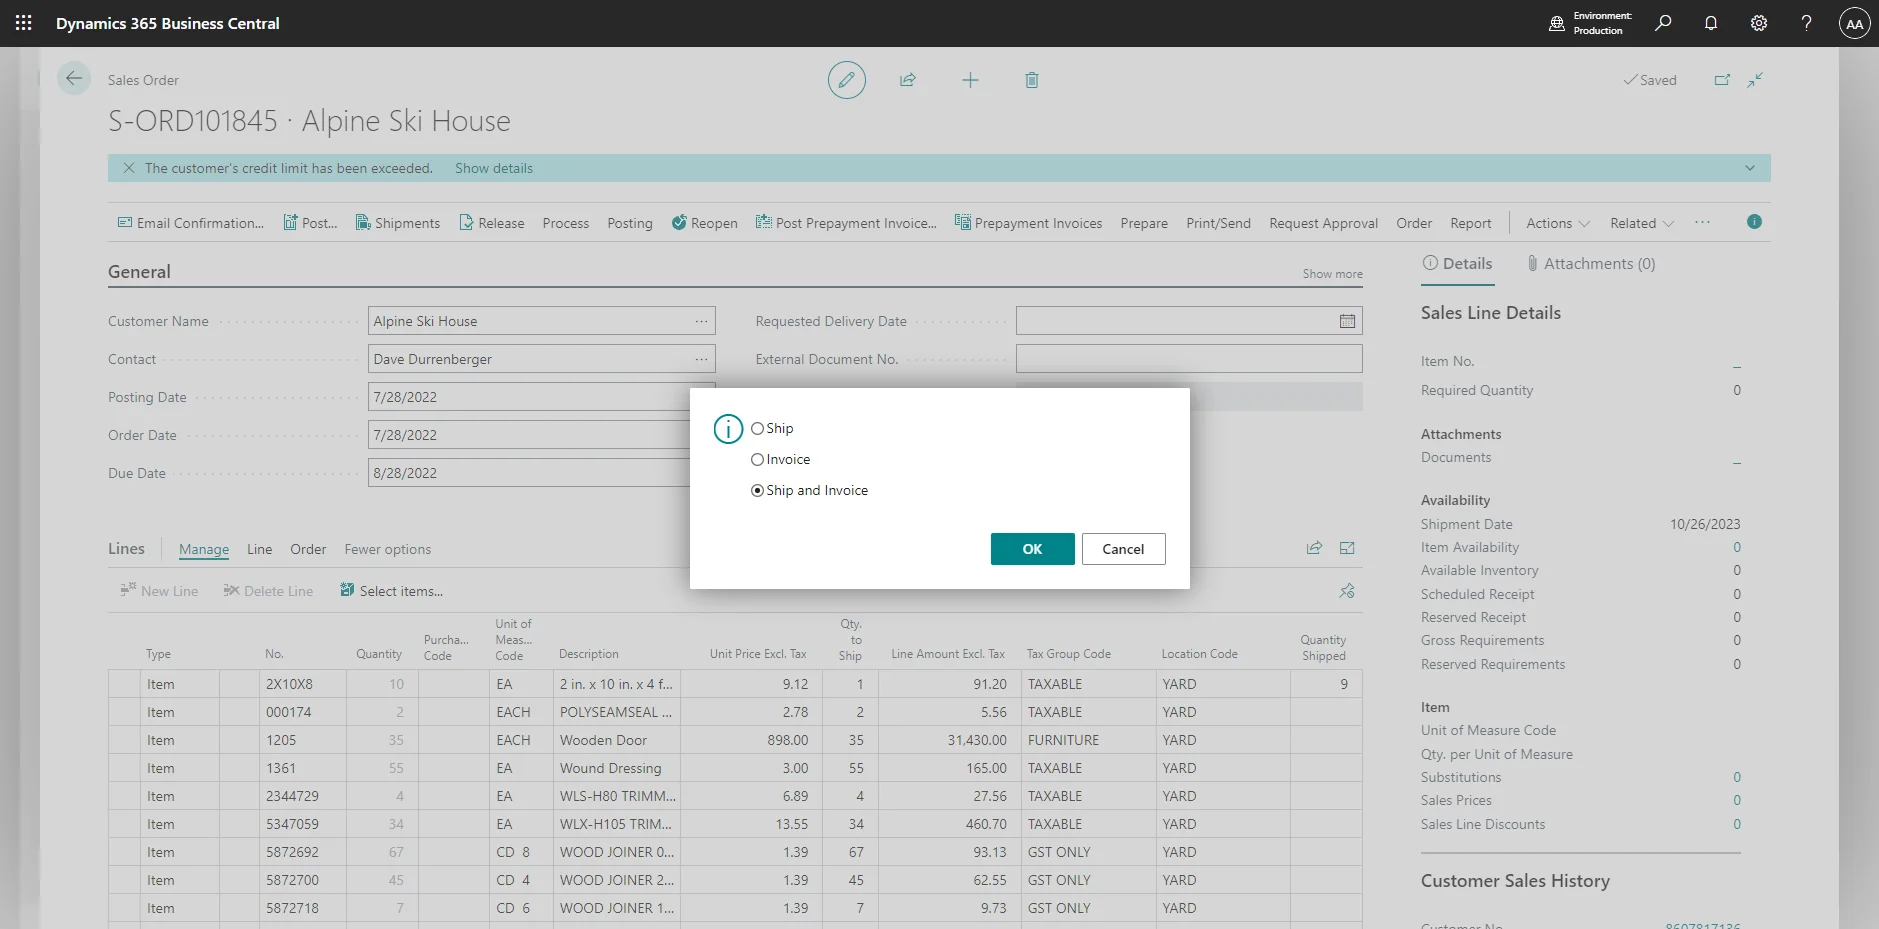Click the share icon in the header
This screenshot has width=1879, height=929.
tap(908, 80)
